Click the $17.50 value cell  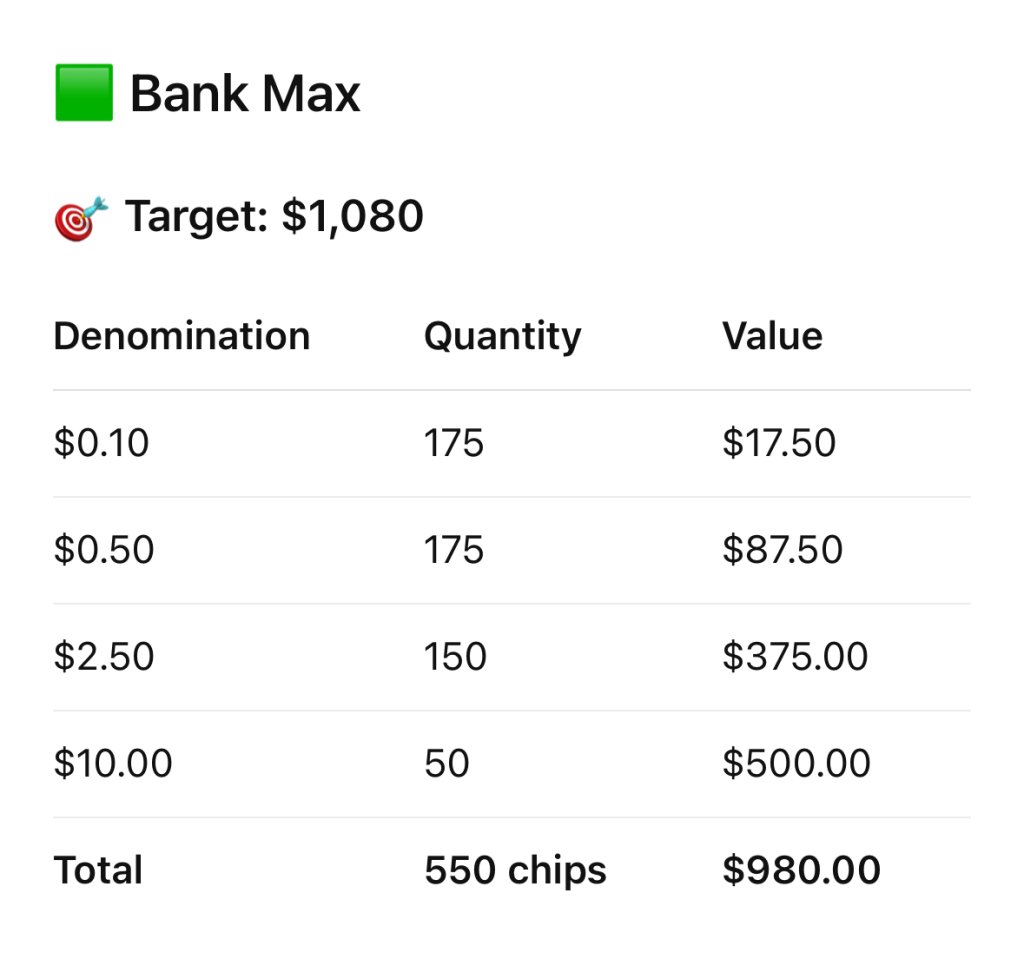coord(779,443)
